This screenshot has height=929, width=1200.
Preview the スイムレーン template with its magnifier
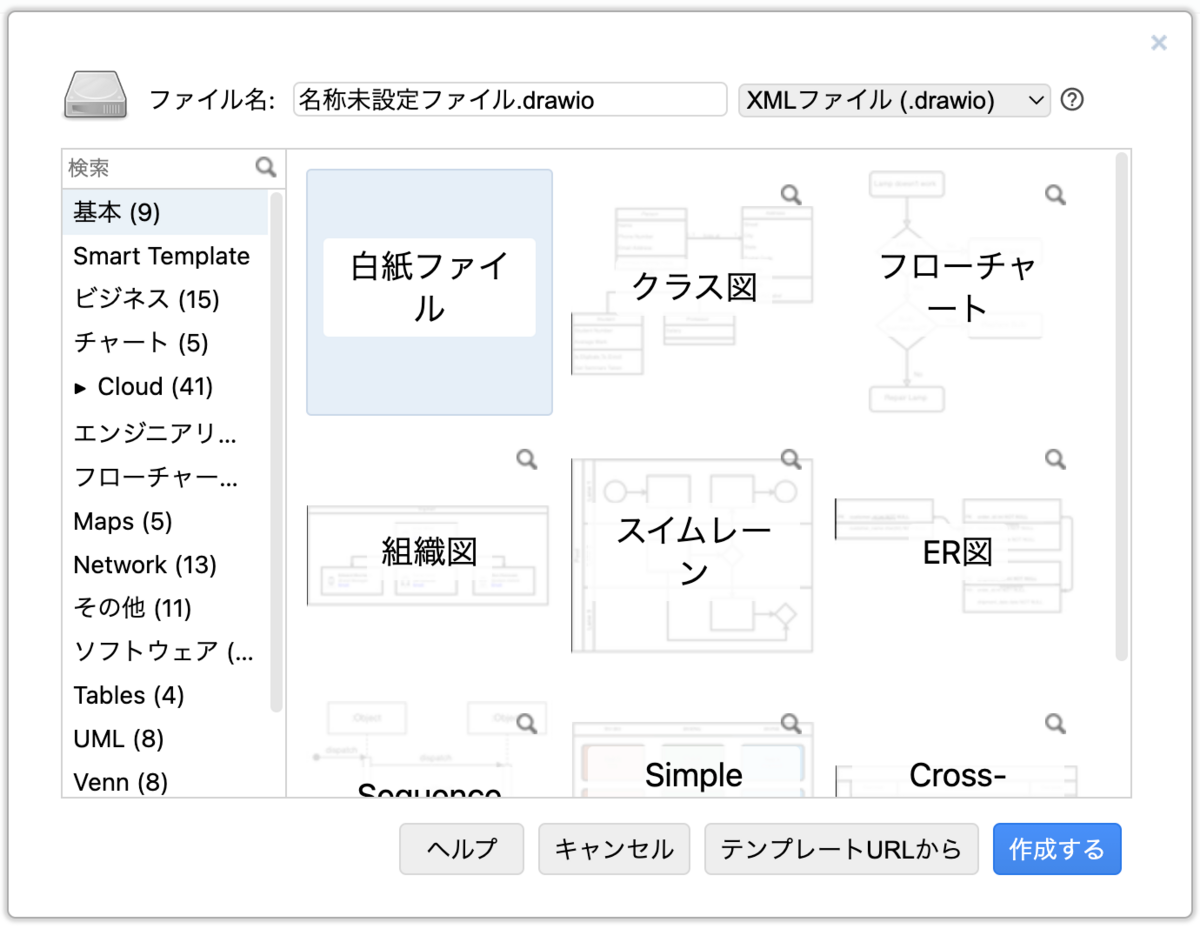pyautogui.click(x=792, y=459)
